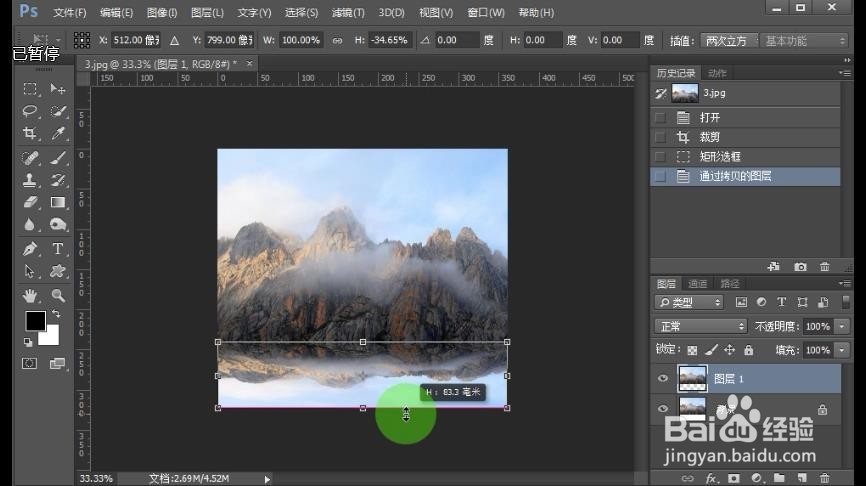Open layer blend mode 正常 dropdown
866x486 pixels.
coord(700,326)
